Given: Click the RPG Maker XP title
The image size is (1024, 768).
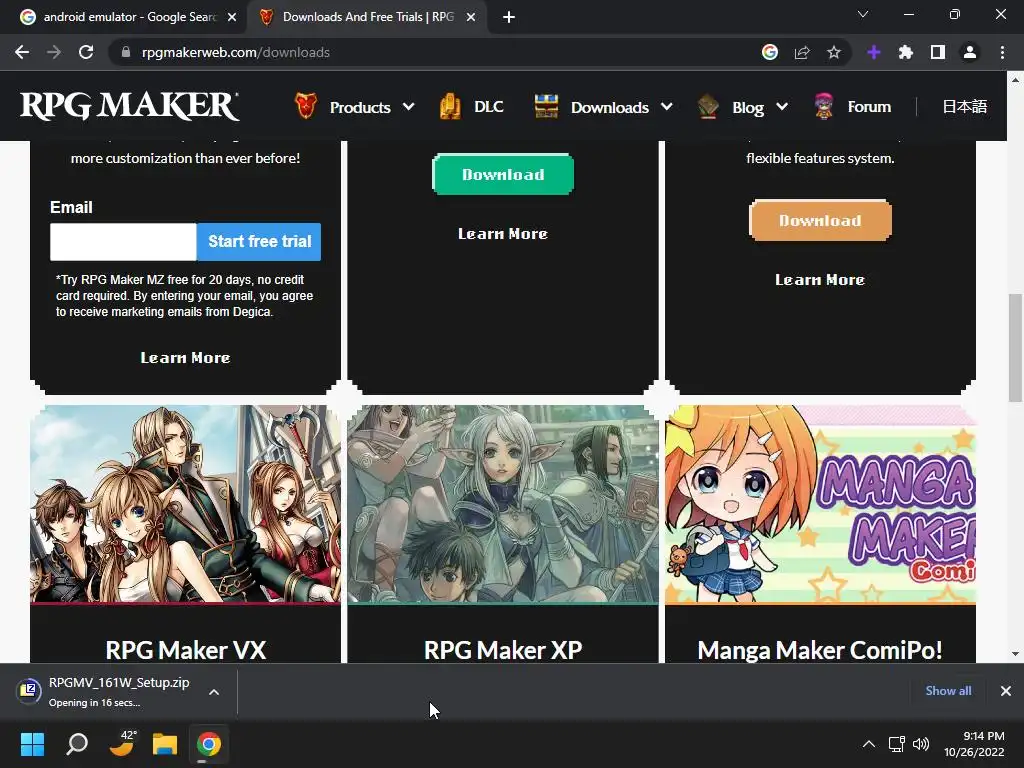Looking at the screenshot, I should (503, 650).
